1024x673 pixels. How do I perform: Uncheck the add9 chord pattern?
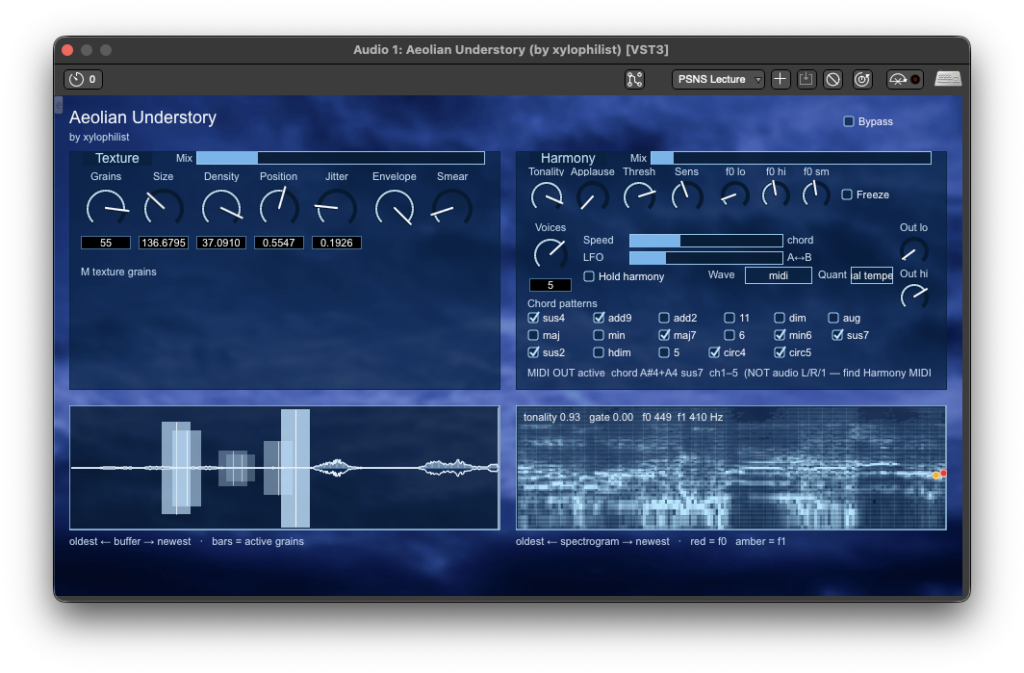point(598,318)
